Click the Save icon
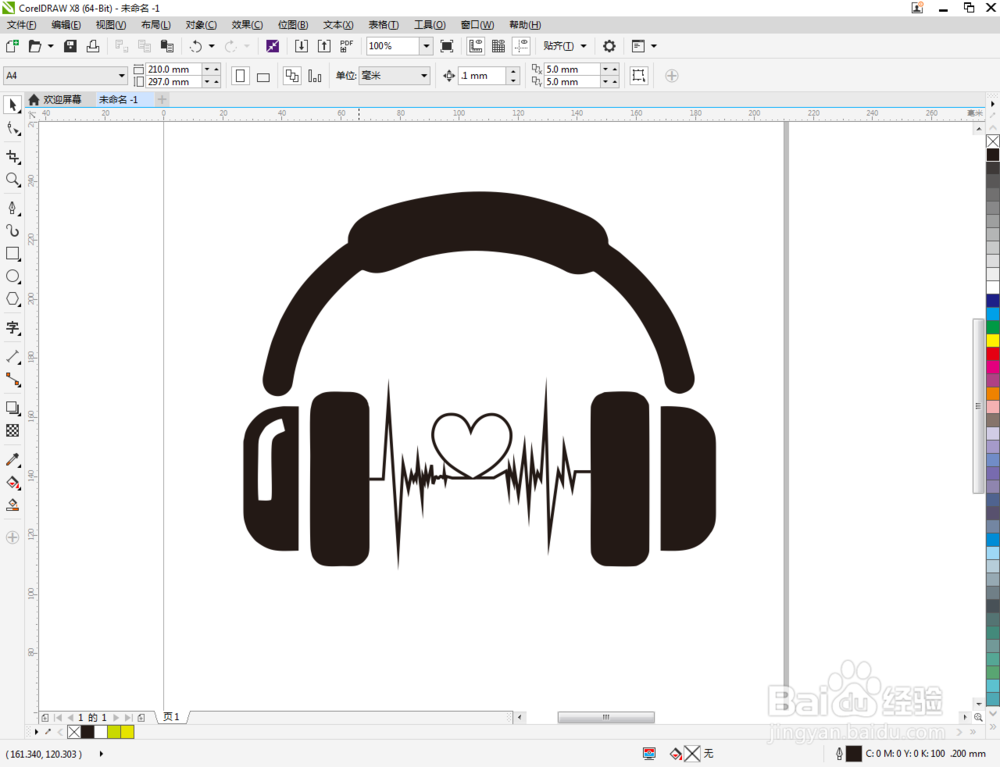Viewport: 1000px width, 767px height. 71,46
